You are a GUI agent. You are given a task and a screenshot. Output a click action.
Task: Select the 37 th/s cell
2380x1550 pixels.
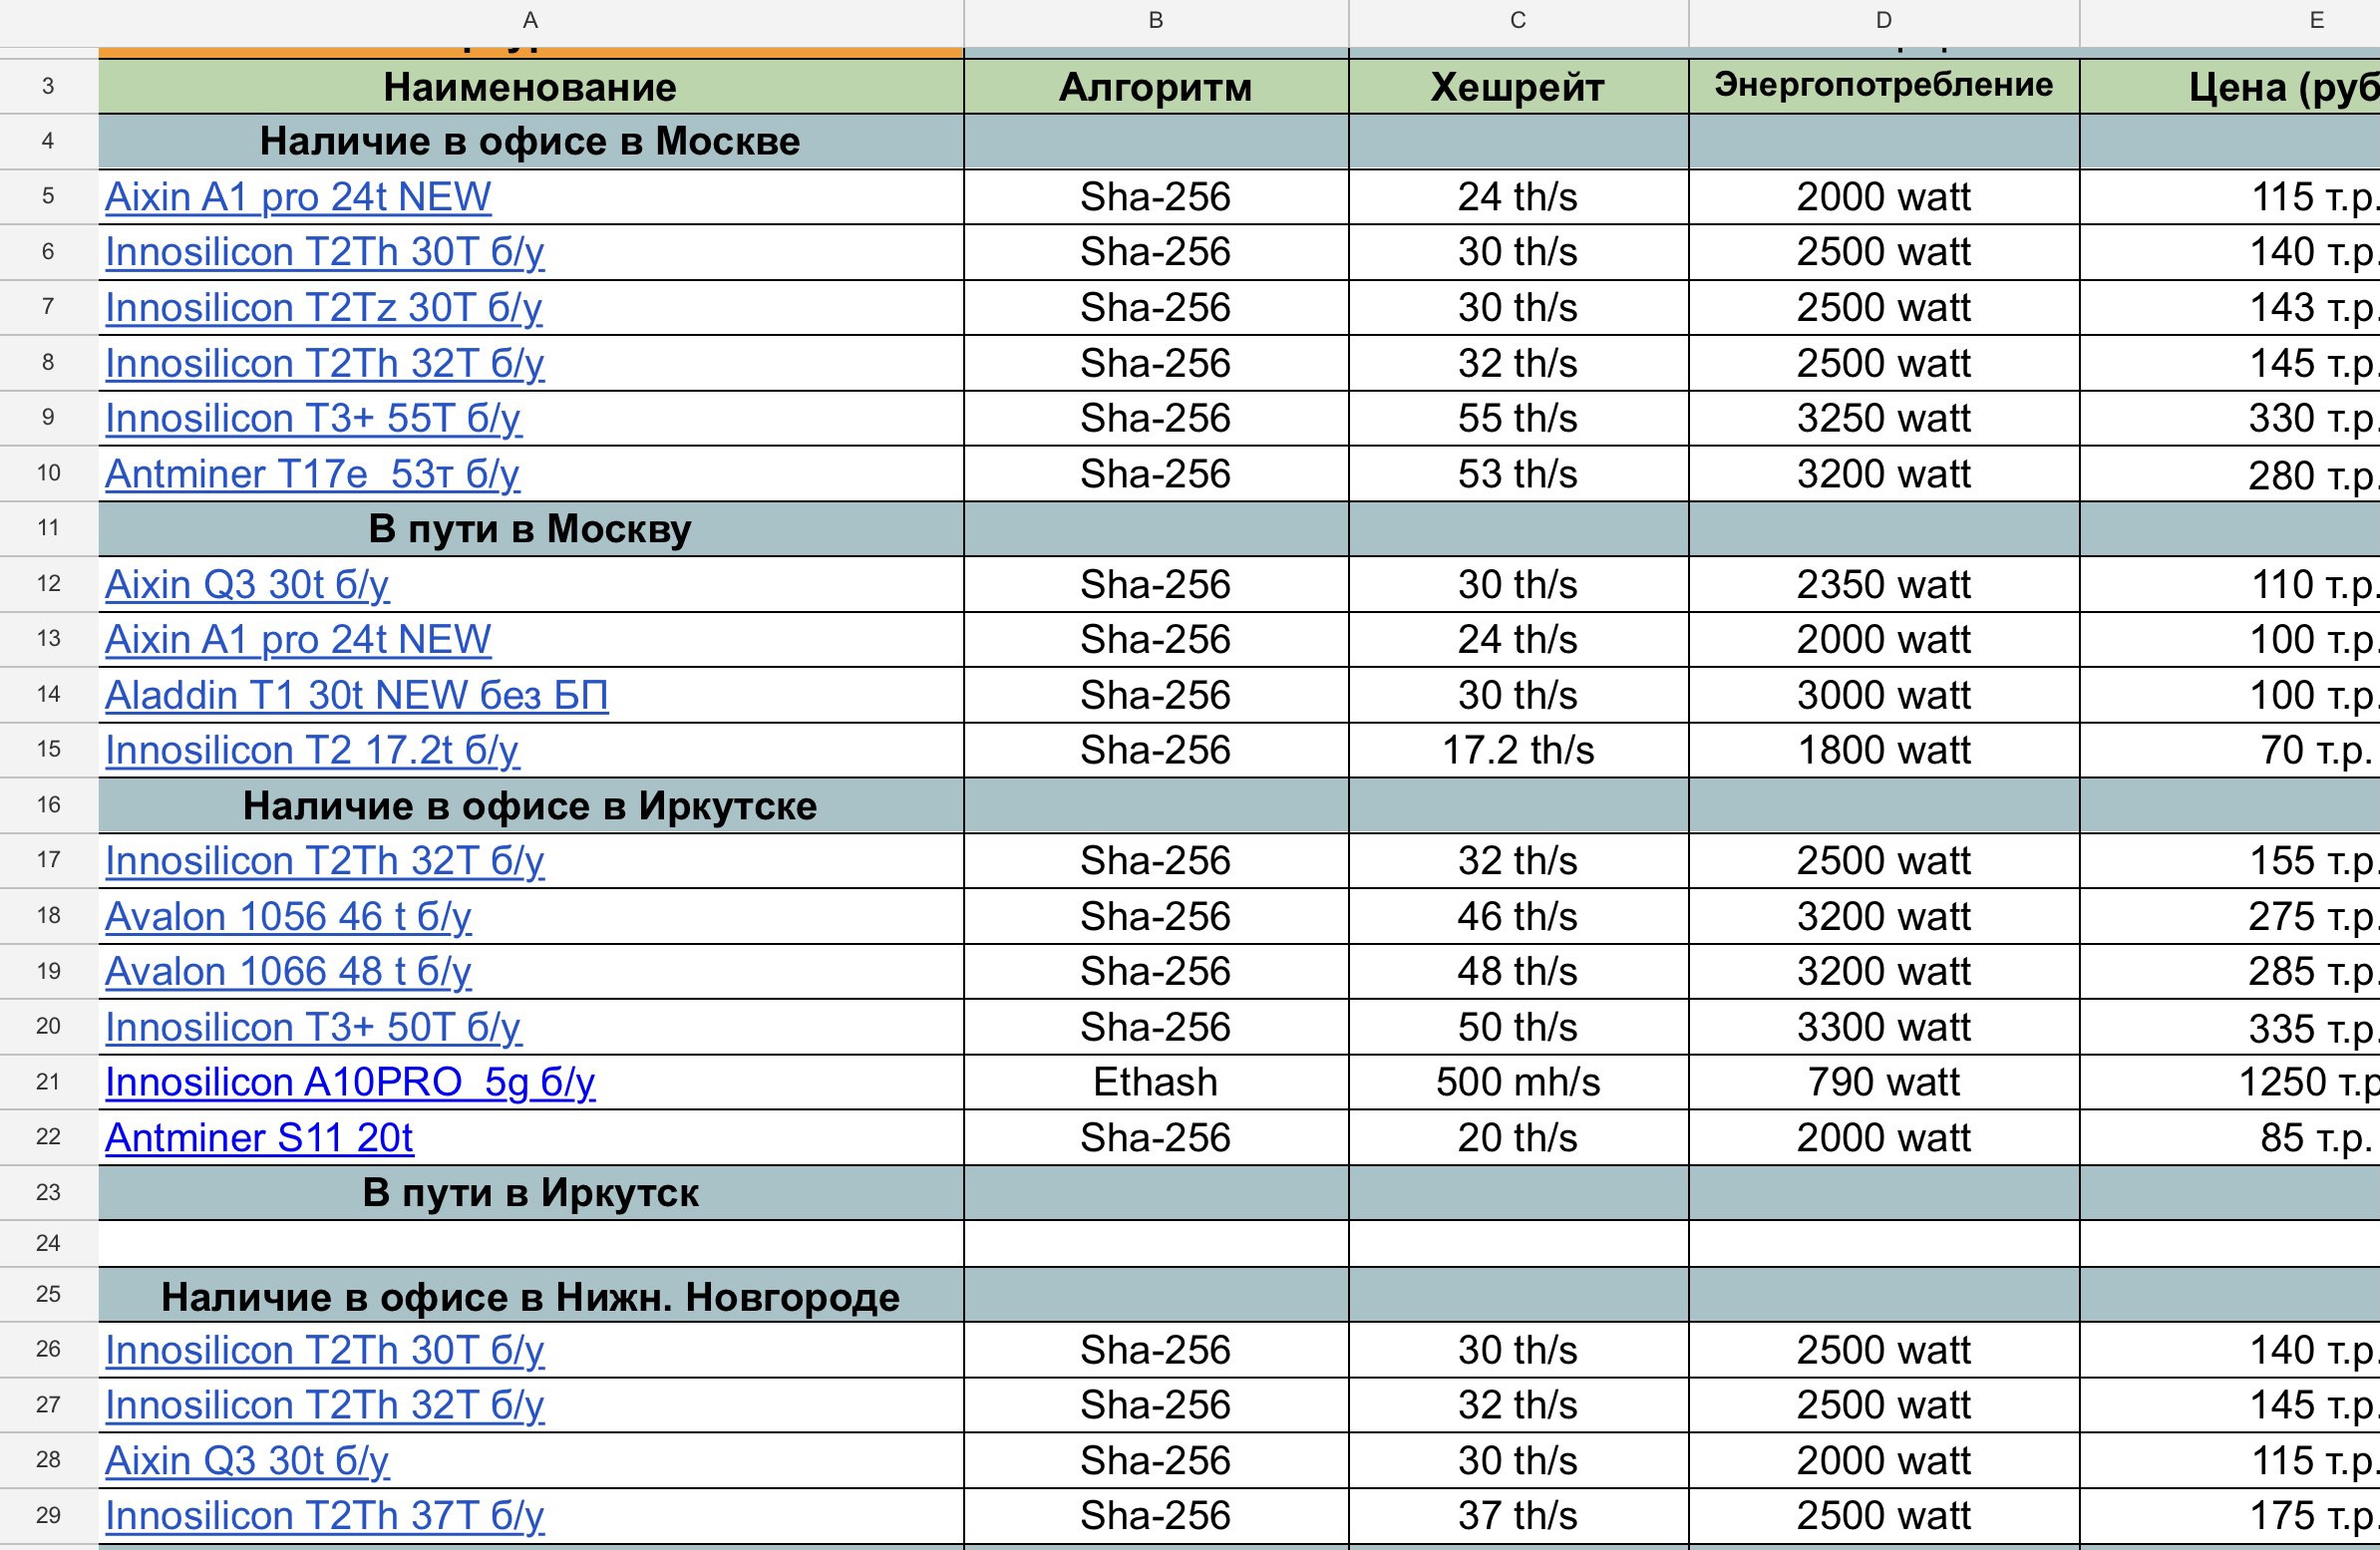point(1518,1516)
